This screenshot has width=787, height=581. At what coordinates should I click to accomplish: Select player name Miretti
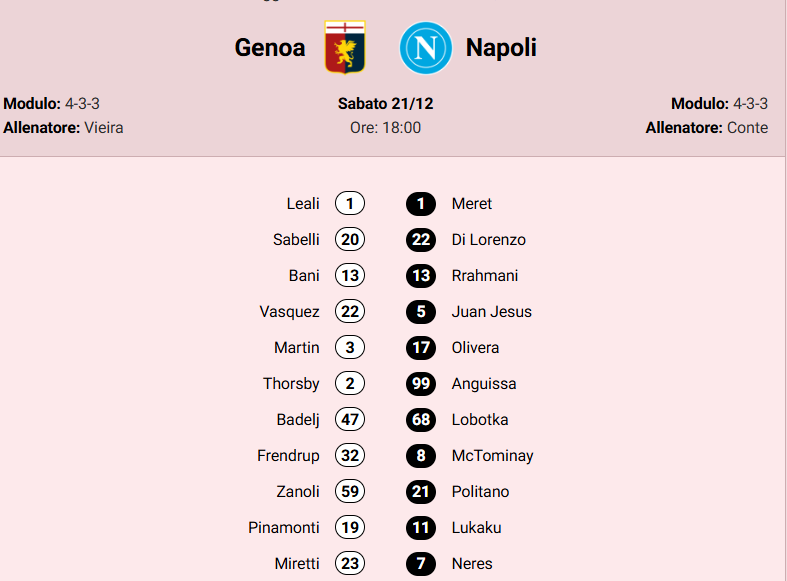tap(297, 564)
